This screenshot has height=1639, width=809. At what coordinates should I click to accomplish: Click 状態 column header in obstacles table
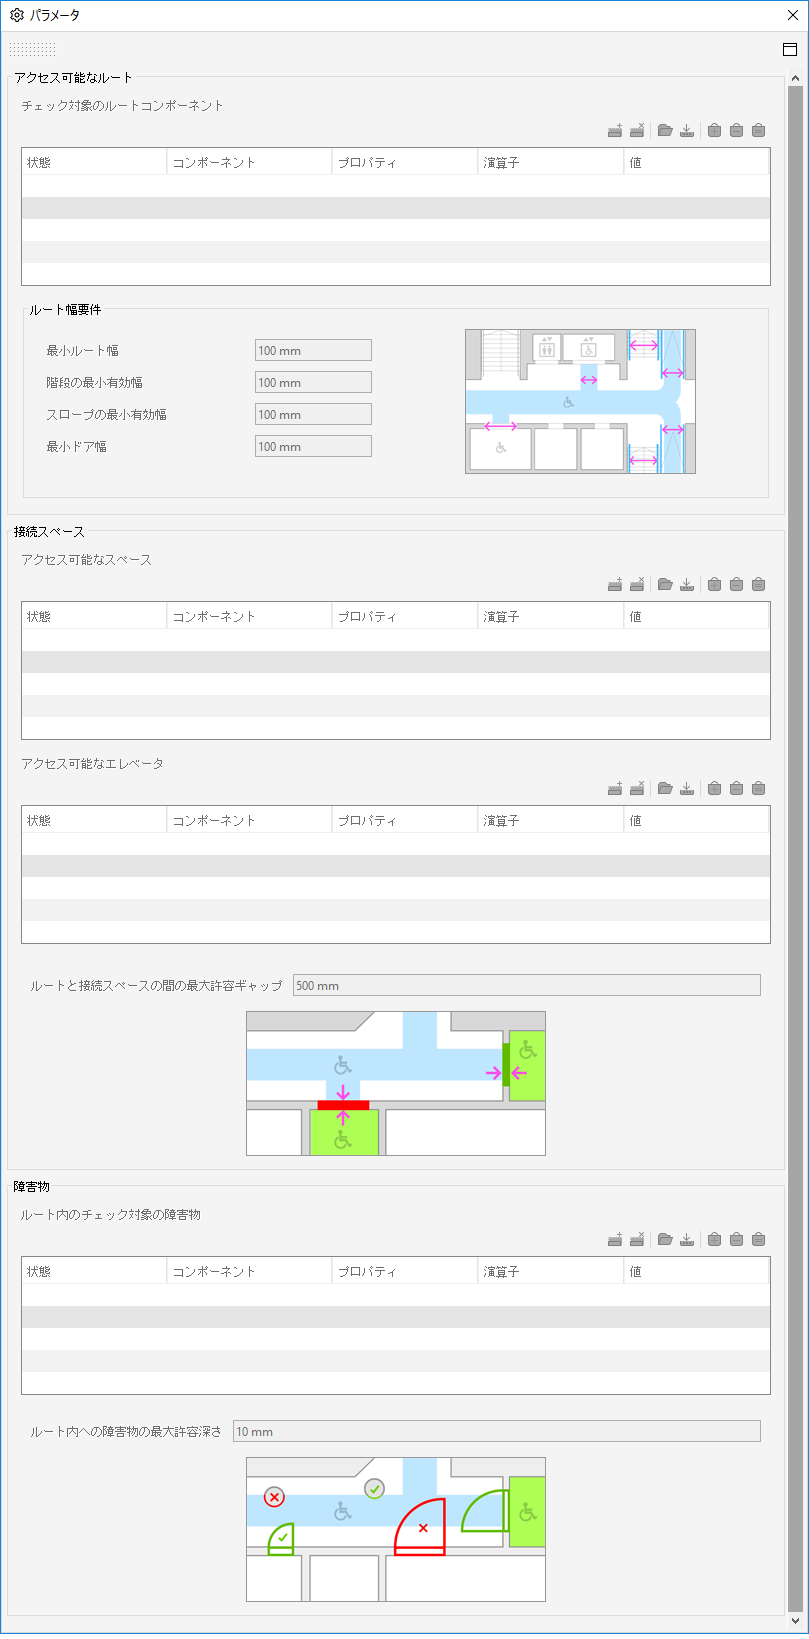(x=94, y=1271)
